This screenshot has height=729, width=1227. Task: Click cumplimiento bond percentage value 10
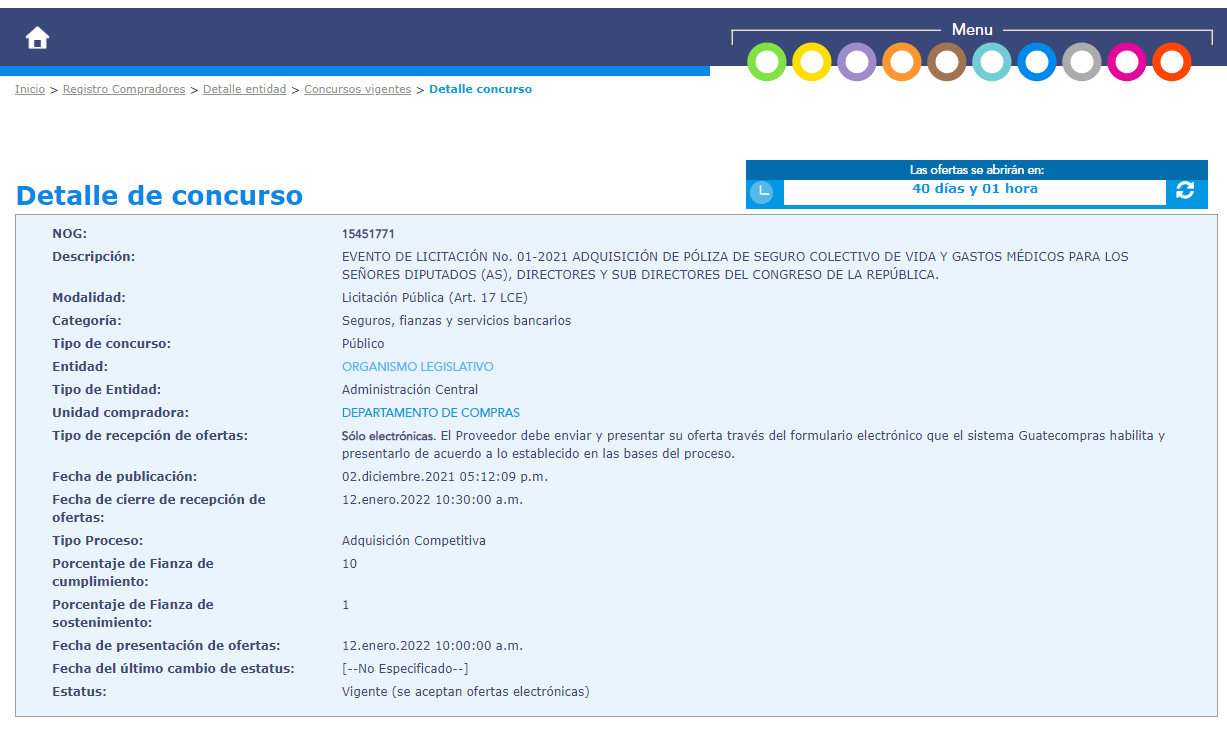click(x=349, y=564)
